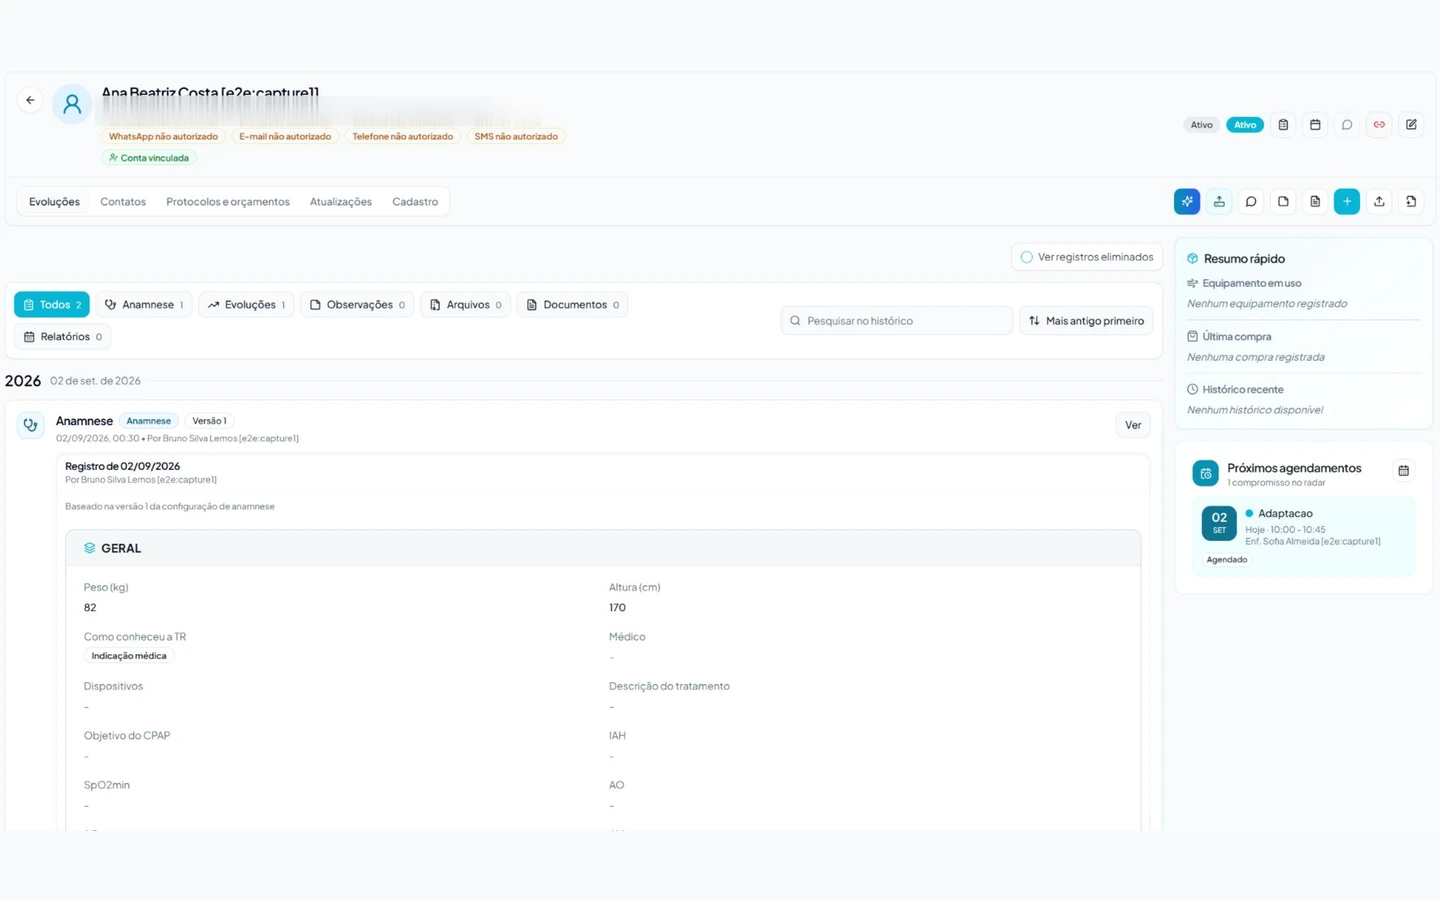Click the teal plus add button

tap(1347, 202)
